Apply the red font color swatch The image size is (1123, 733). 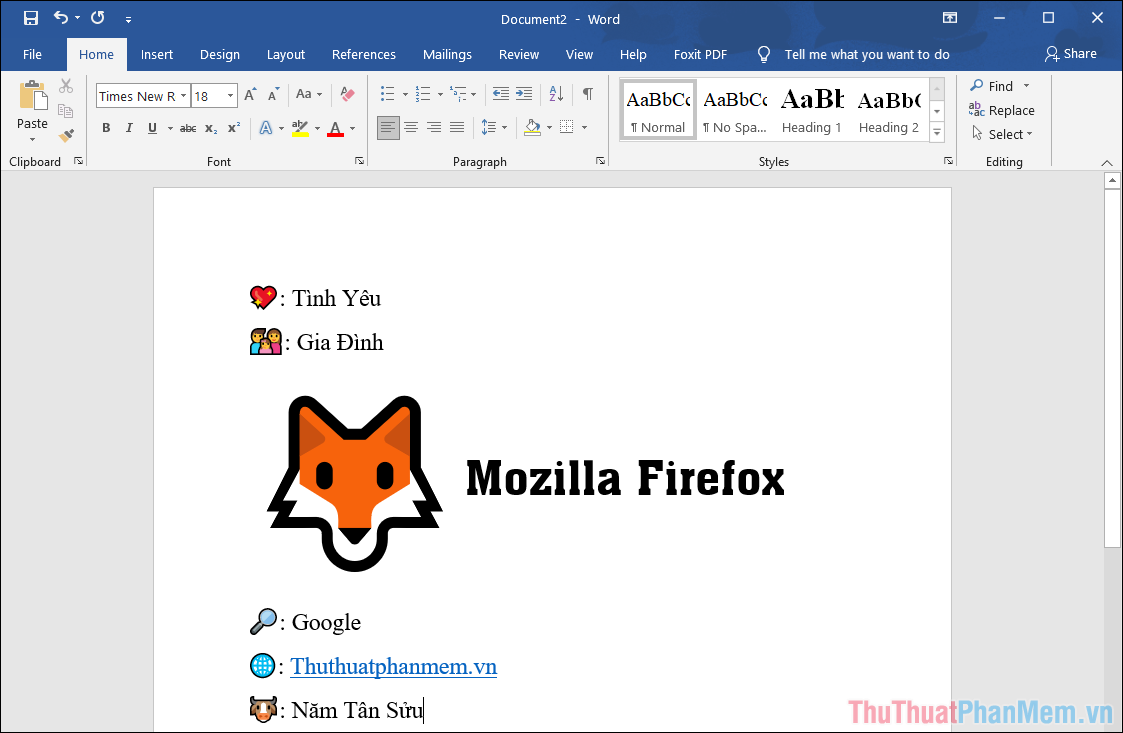point(334,128)
